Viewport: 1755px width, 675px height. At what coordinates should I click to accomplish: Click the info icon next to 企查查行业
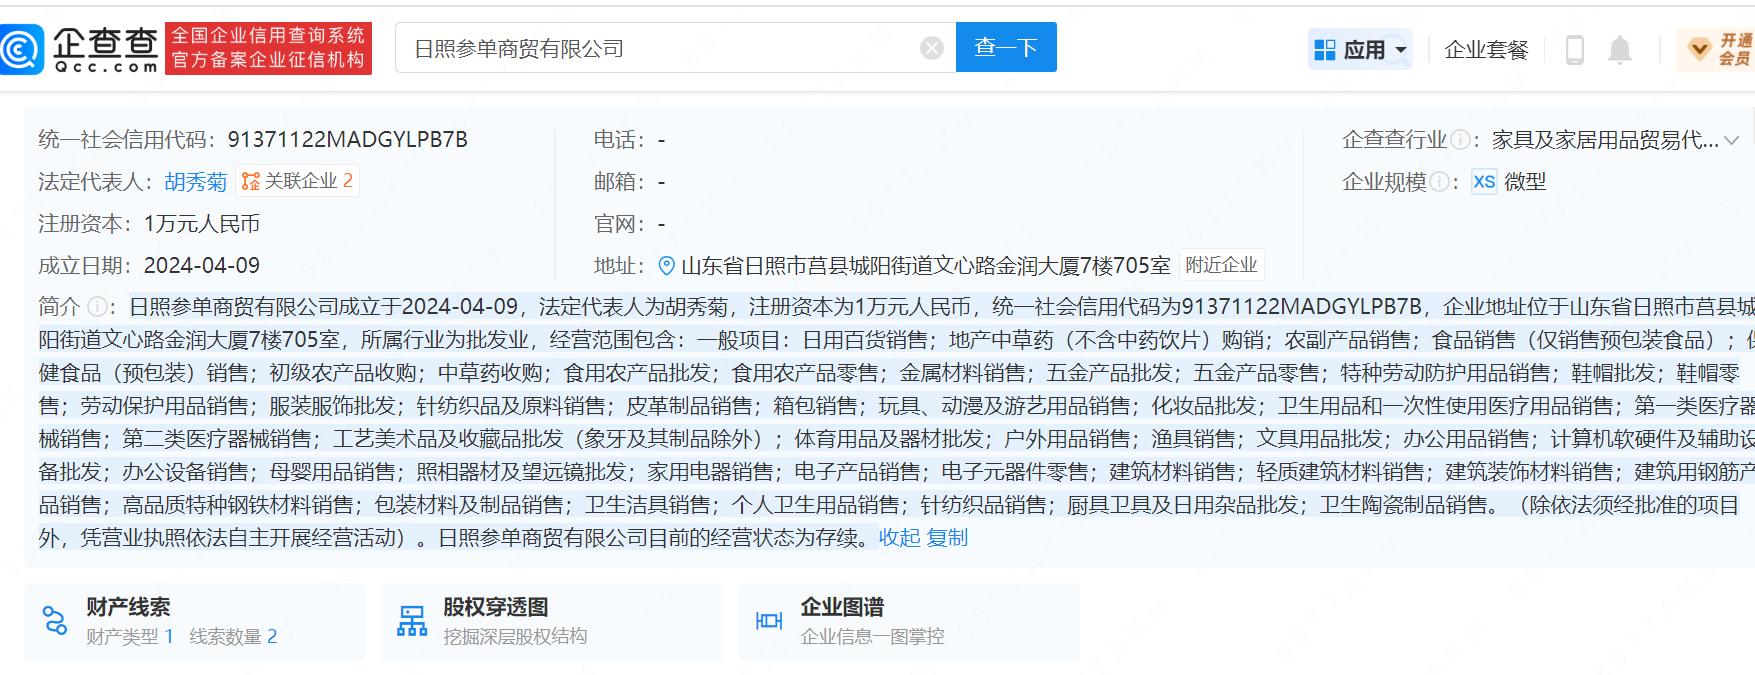[x=1460, y=140]
